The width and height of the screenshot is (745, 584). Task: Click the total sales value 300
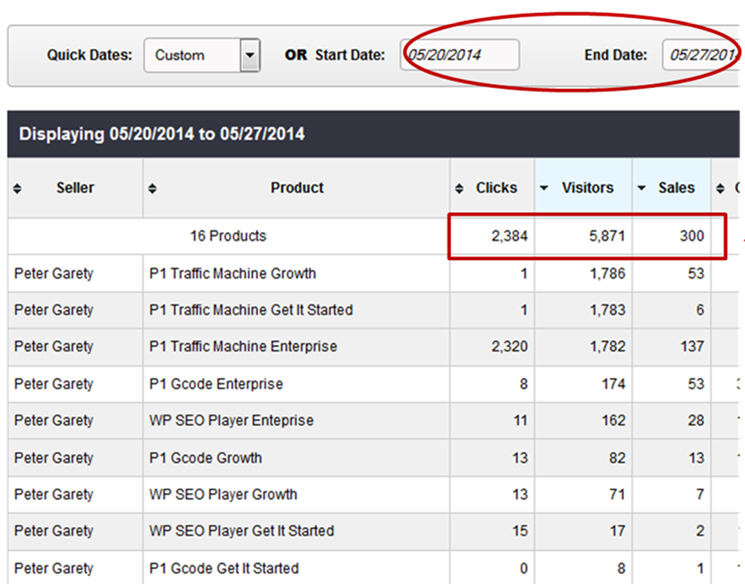coord(690,237)
